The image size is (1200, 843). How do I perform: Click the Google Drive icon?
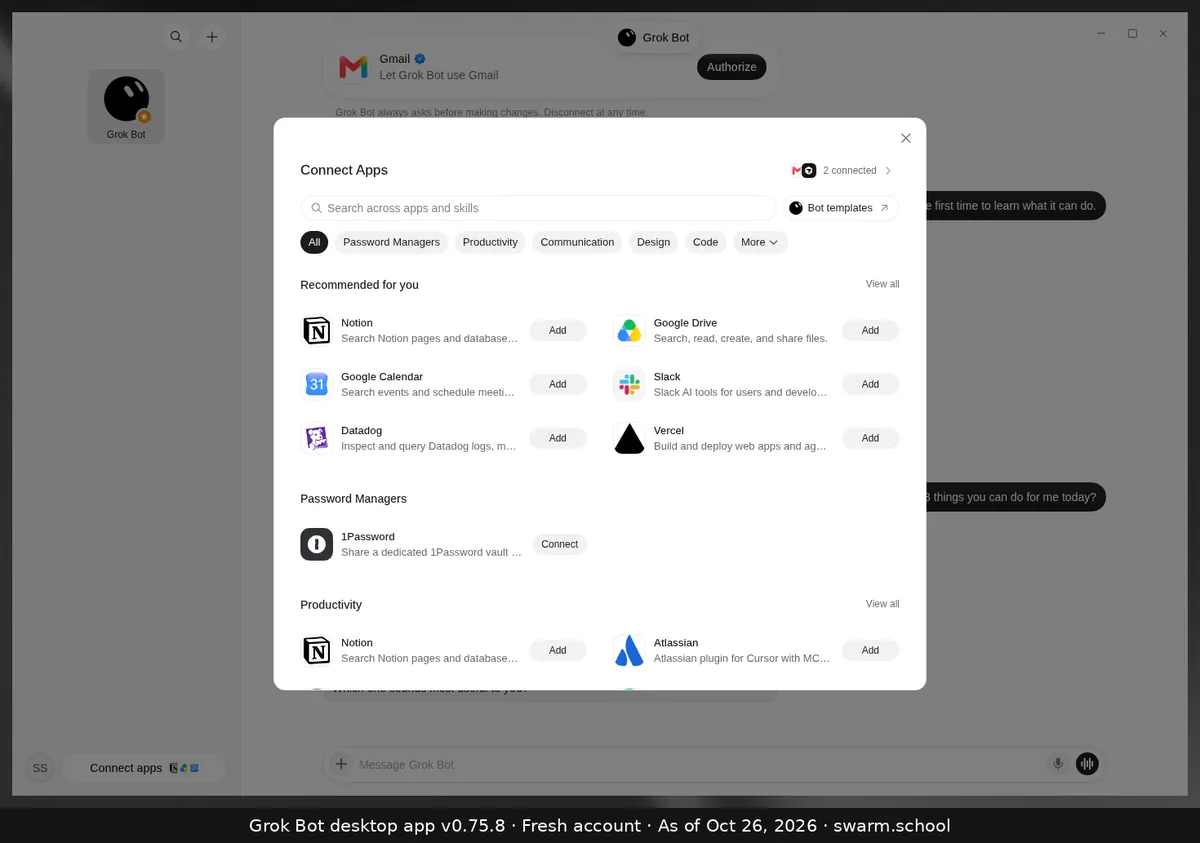pos(629,331)
